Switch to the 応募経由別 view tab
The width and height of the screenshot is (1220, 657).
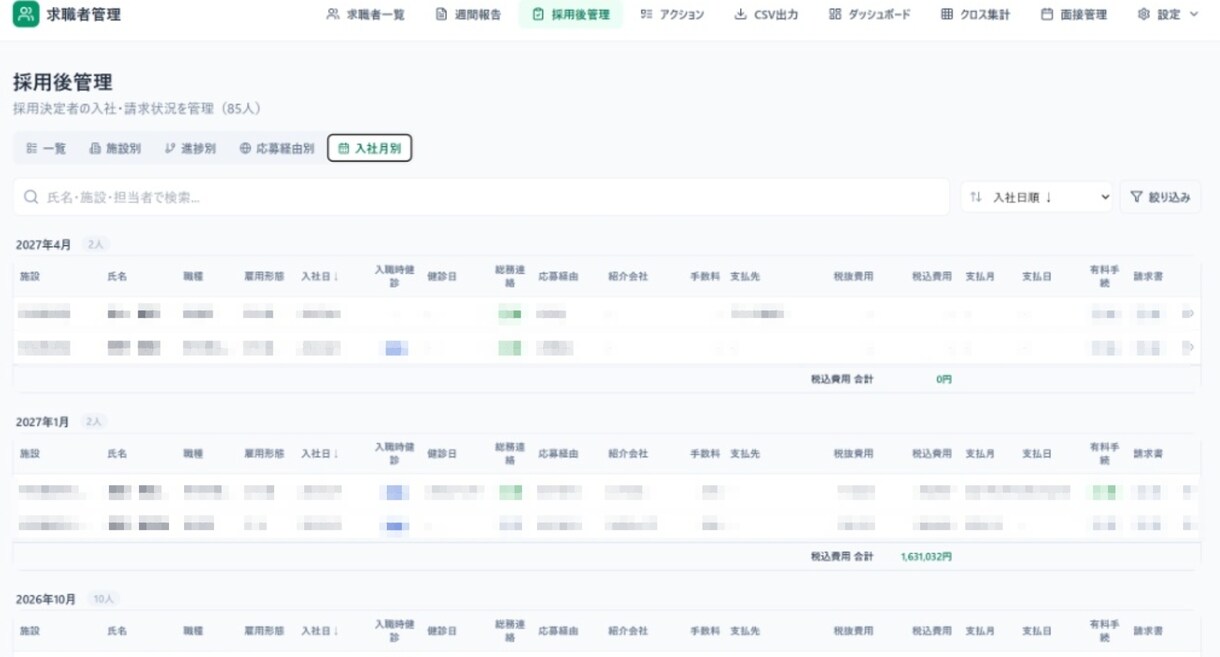tap(277, 148)
